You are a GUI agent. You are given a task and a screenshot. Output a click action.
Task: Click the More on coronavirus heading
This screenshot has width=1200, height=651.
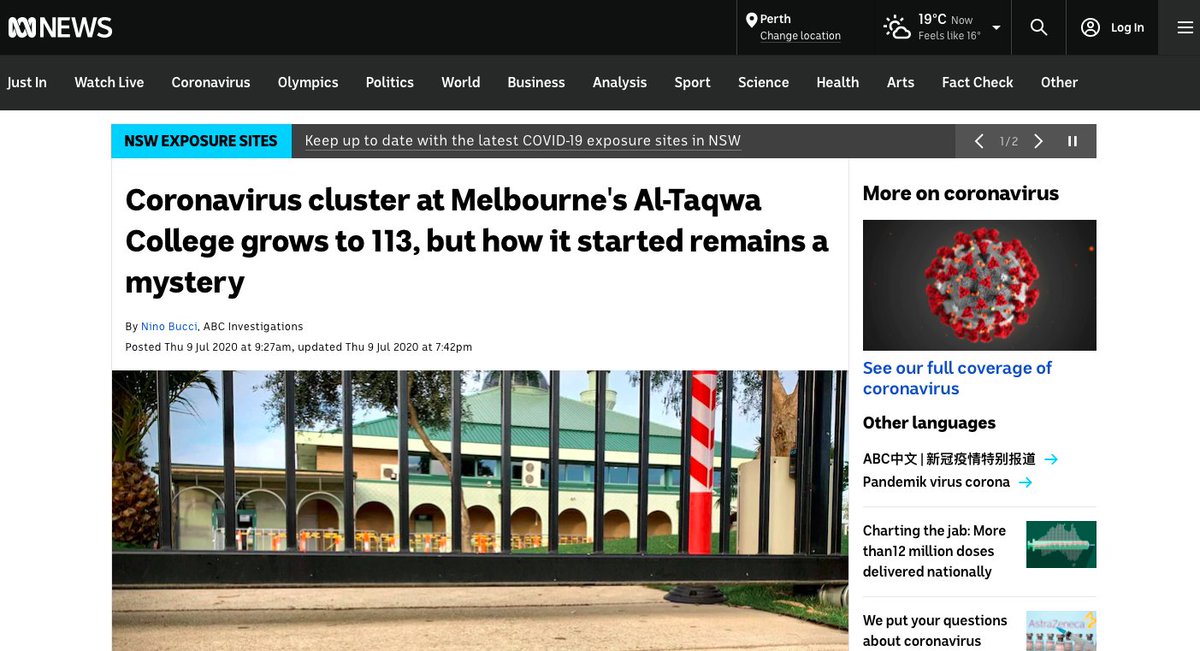(x=961, y=194)
